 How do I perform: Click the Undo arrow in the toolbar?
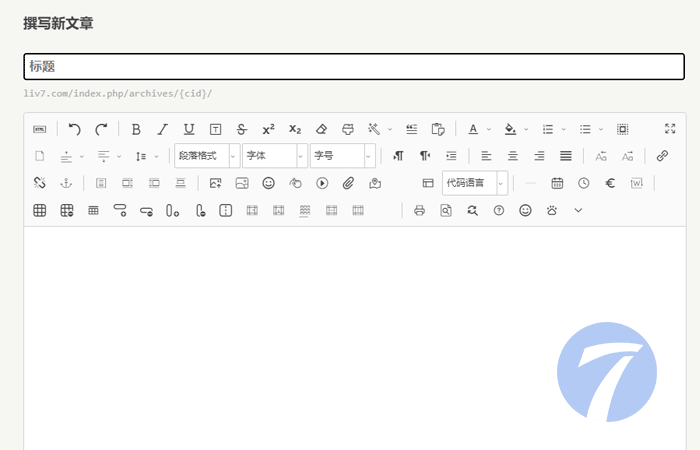(x=74, y=129)
